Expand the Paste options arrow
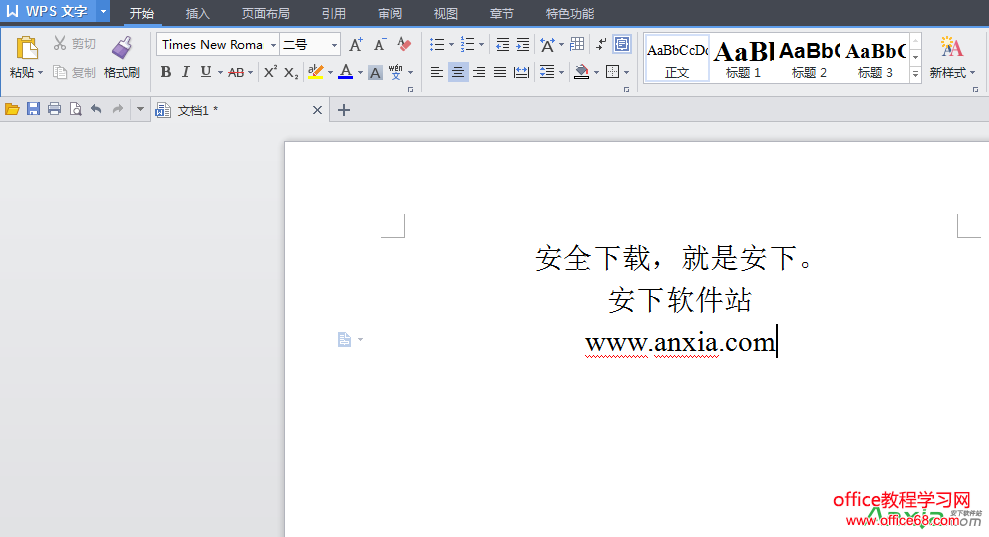Viewport: 989px width, 537px height. [x=41, y=73]
